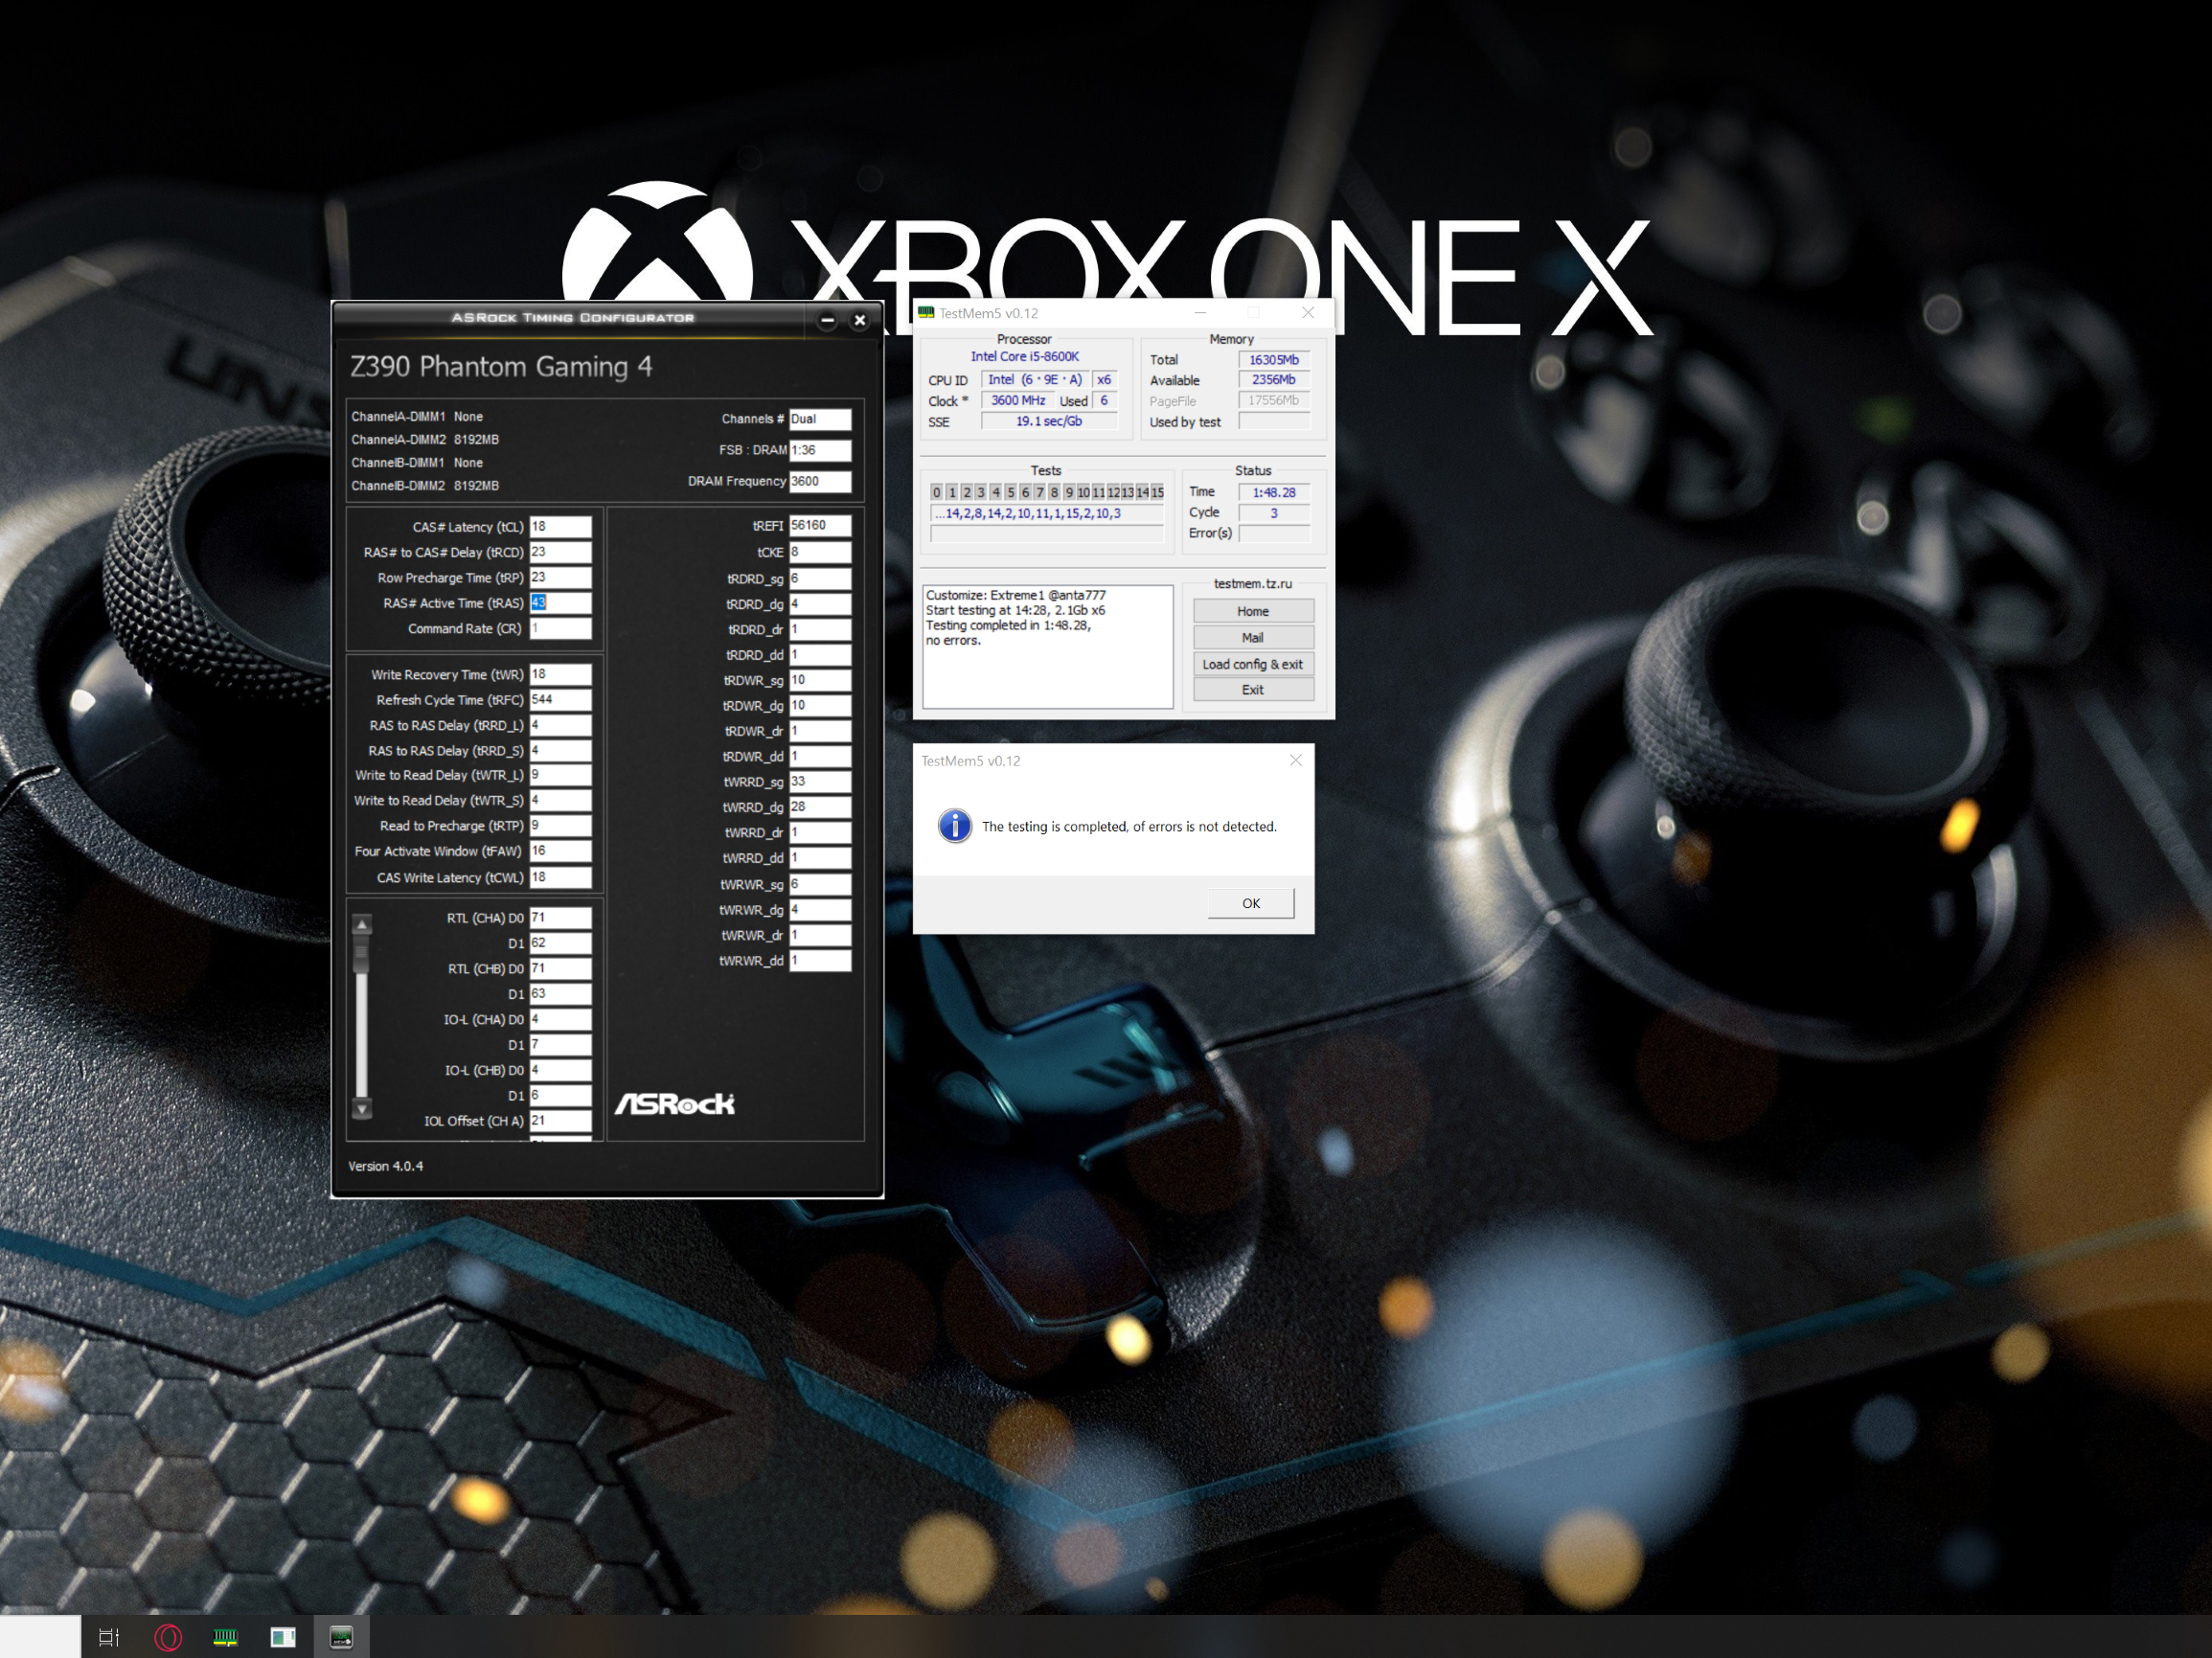This screenshot has height=1658, width=2212.
Task: Click the tREFI value field
Action: tap(820, 525)
